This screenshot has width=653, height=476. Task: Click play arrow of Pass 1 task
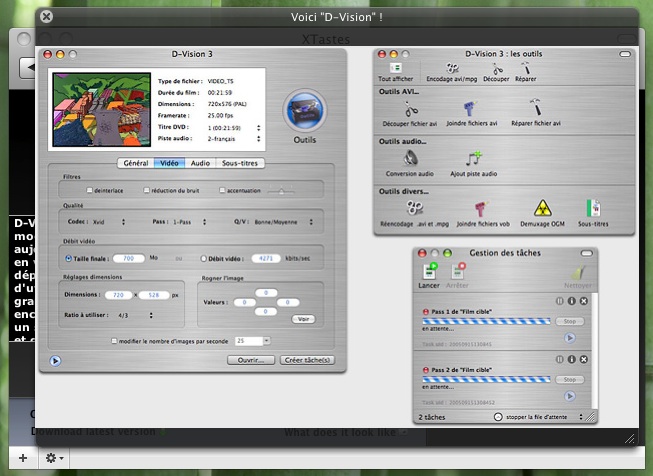(570, 338)
